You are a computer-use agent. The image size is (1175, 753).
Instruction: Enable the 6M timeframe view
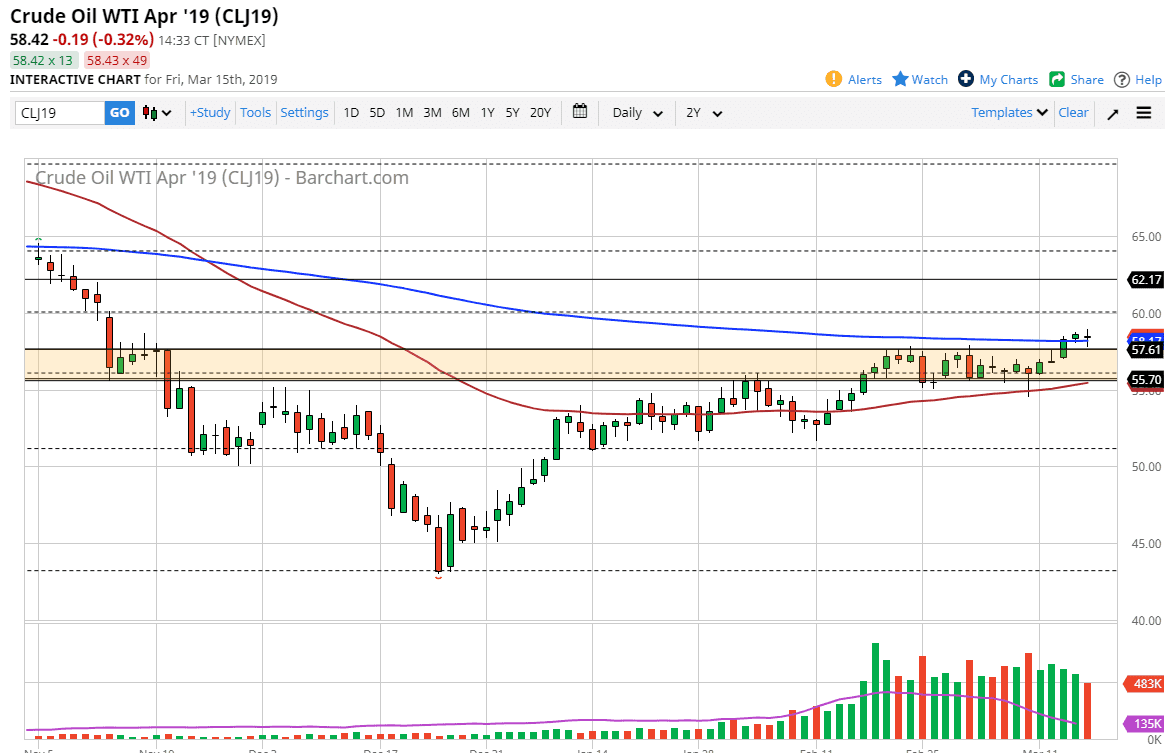tap(460, 113)
